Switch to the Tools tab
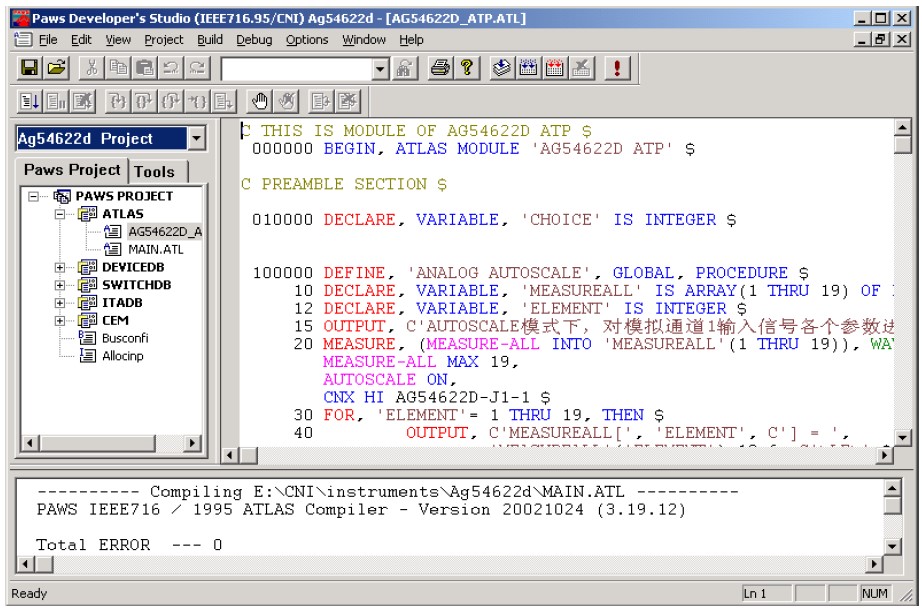This screenshot has height=611, width=922. point(154,171)
